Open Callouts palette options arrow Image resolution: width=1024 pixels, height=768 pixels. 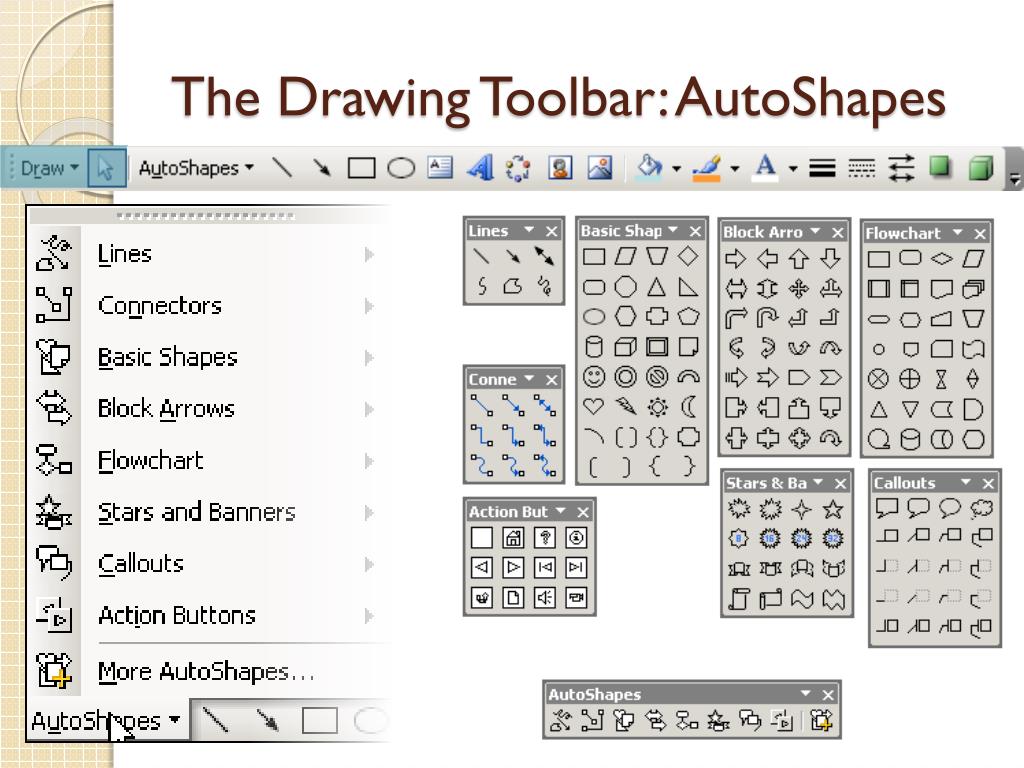pos(966,482)
